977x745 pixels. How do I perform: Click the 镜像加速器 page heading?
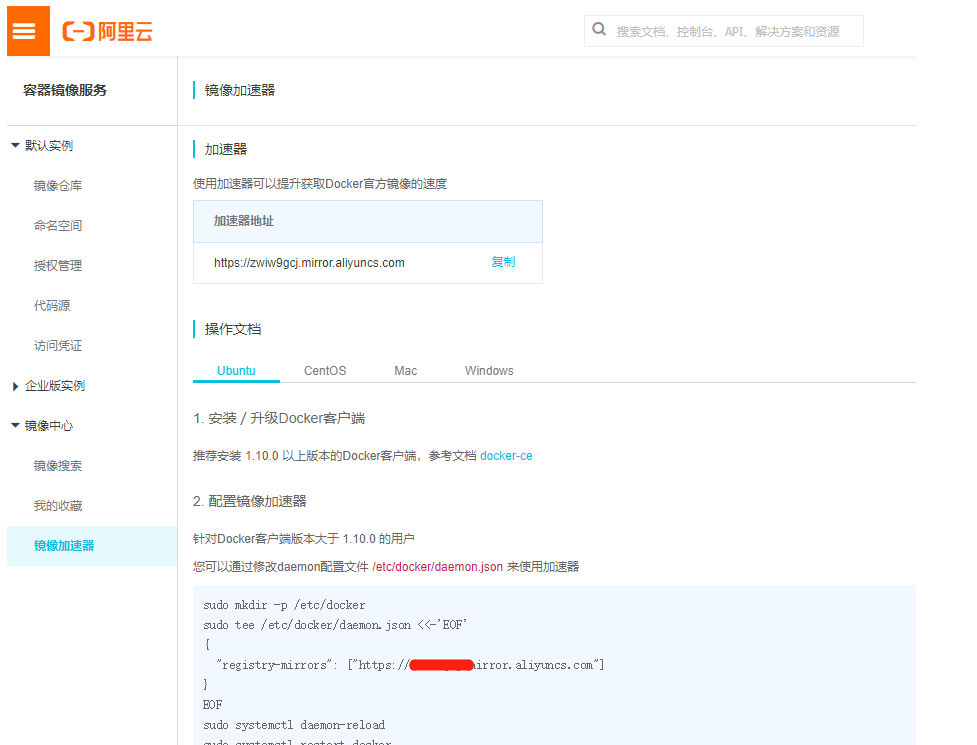click(x=240, y=90)
